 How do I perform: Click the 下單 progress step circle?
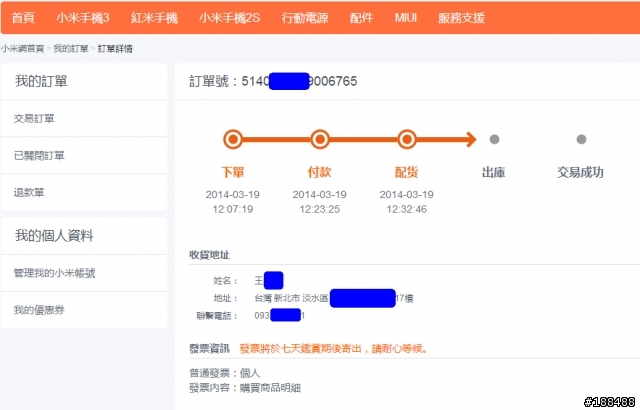pos(233,140)
